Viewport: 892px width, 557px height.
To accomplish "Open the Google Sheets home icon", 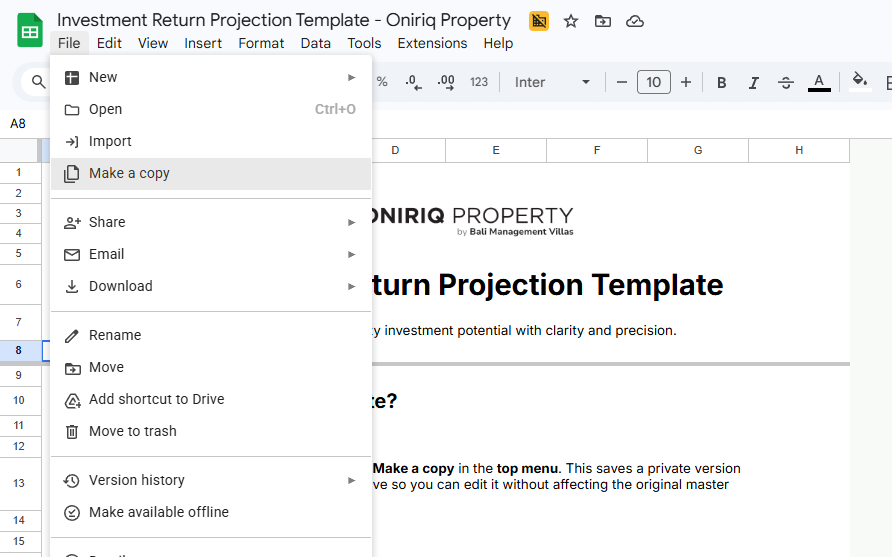I will [x=30, y=30].
